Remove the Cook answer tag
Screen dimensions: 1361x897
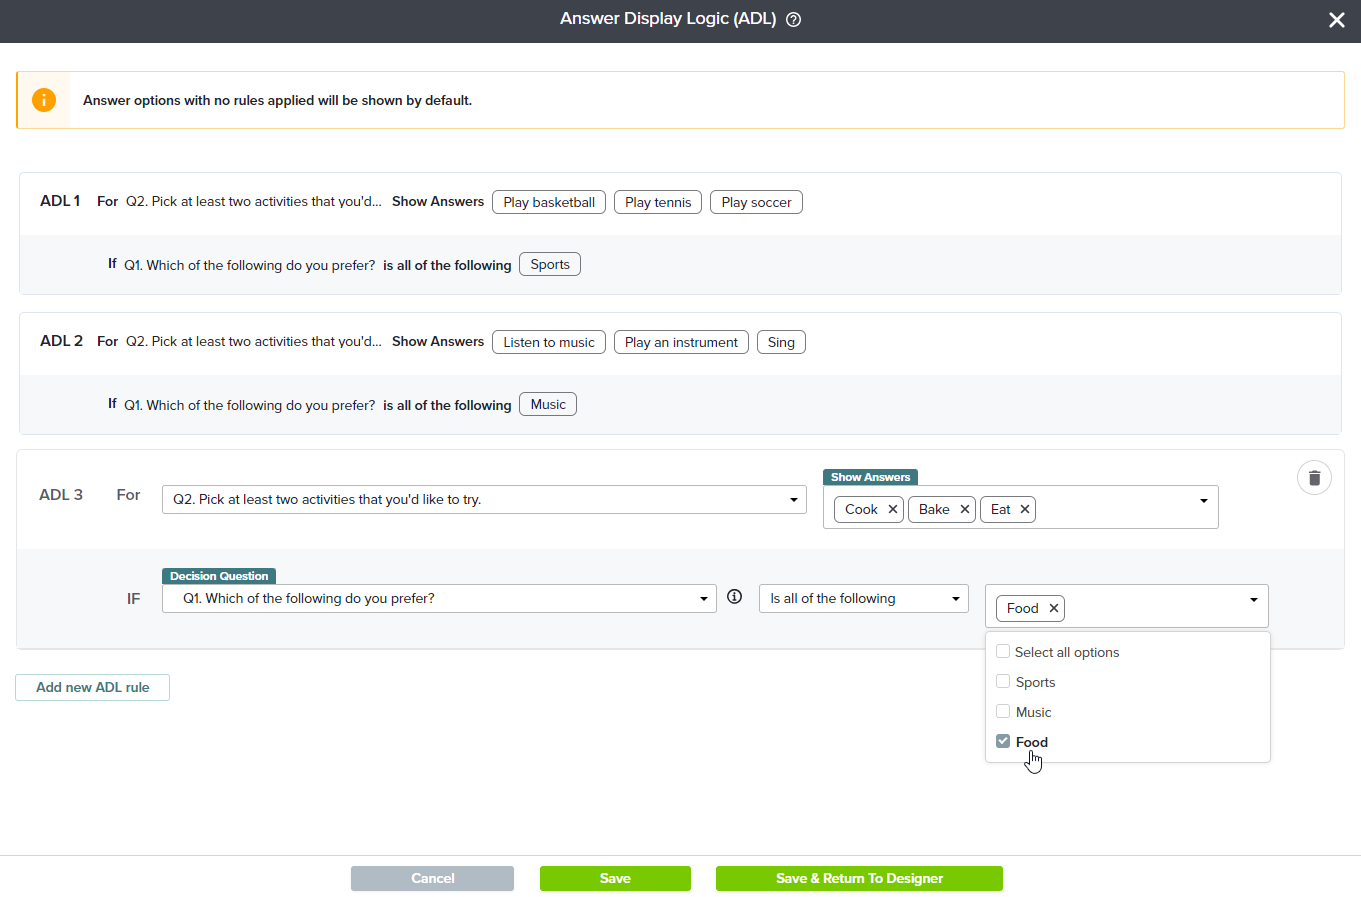coord(892,509)
